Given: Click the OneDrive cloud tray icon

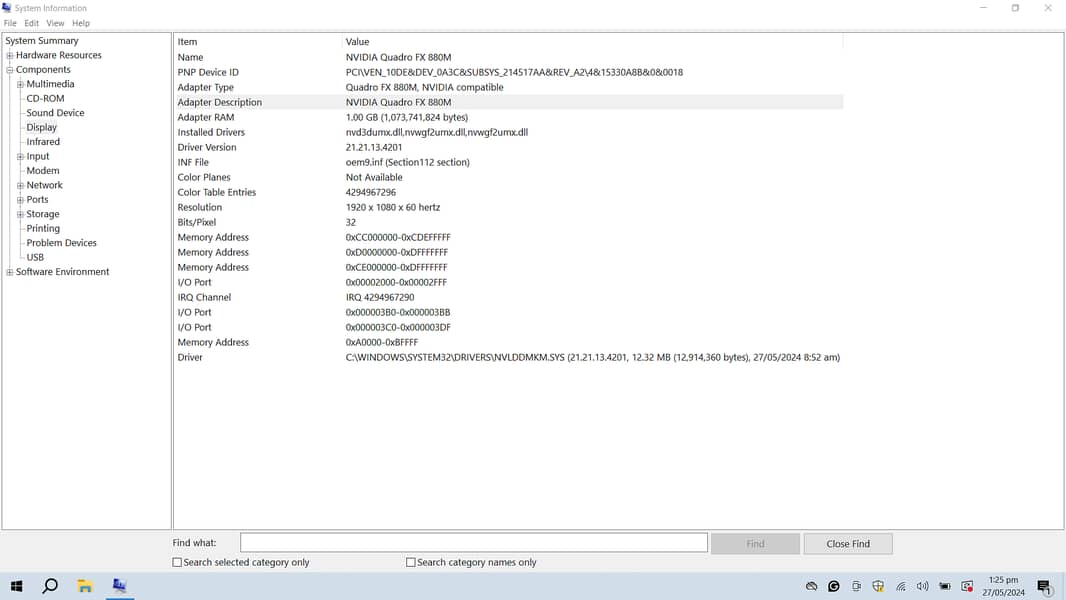Looking at the screenshot, I should (x=812, y=587).
